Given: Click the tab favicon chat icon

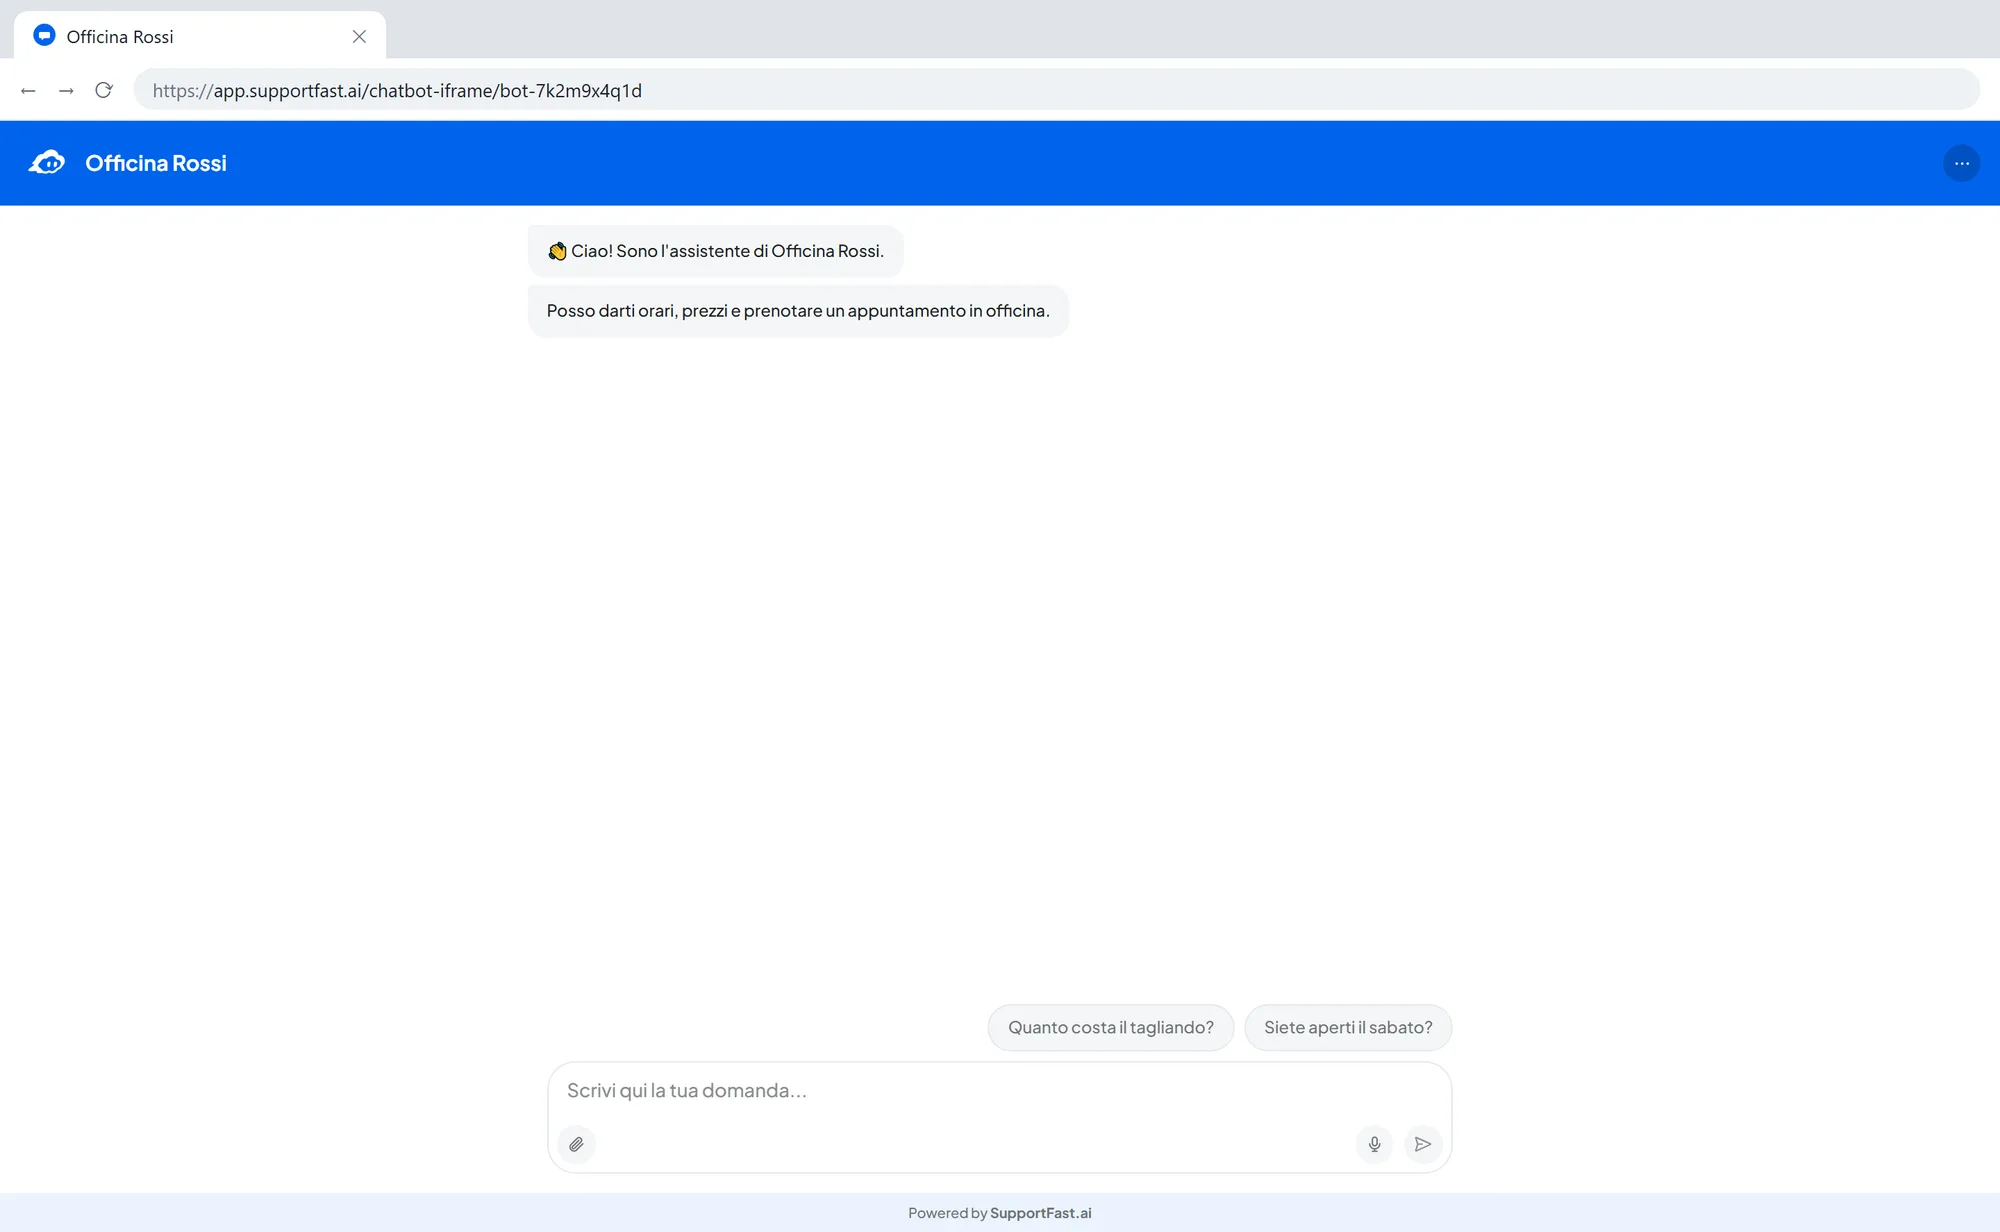Looking at the screenshot, I should coord(44,36).
